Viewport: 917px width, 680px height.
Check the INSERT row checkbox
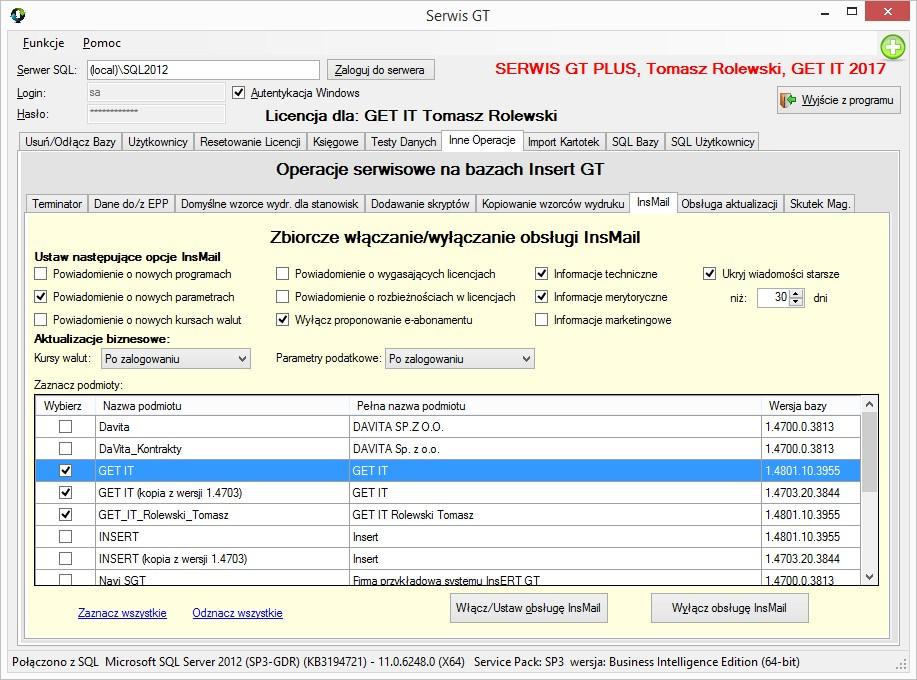pyautogui.click(x=66, y=537)
